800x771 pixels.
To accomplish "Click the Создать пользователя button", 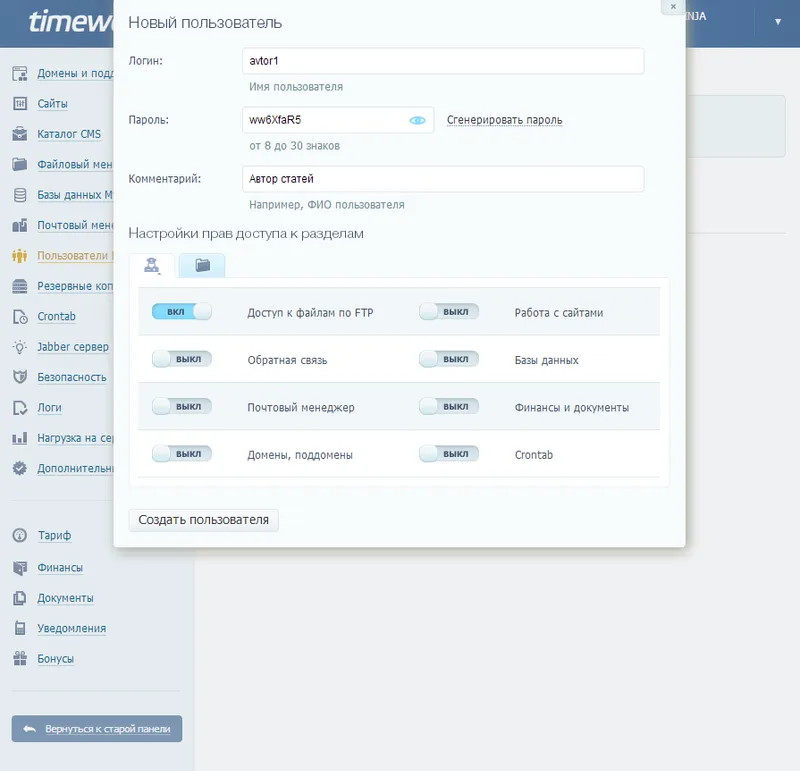I will 204,520.
